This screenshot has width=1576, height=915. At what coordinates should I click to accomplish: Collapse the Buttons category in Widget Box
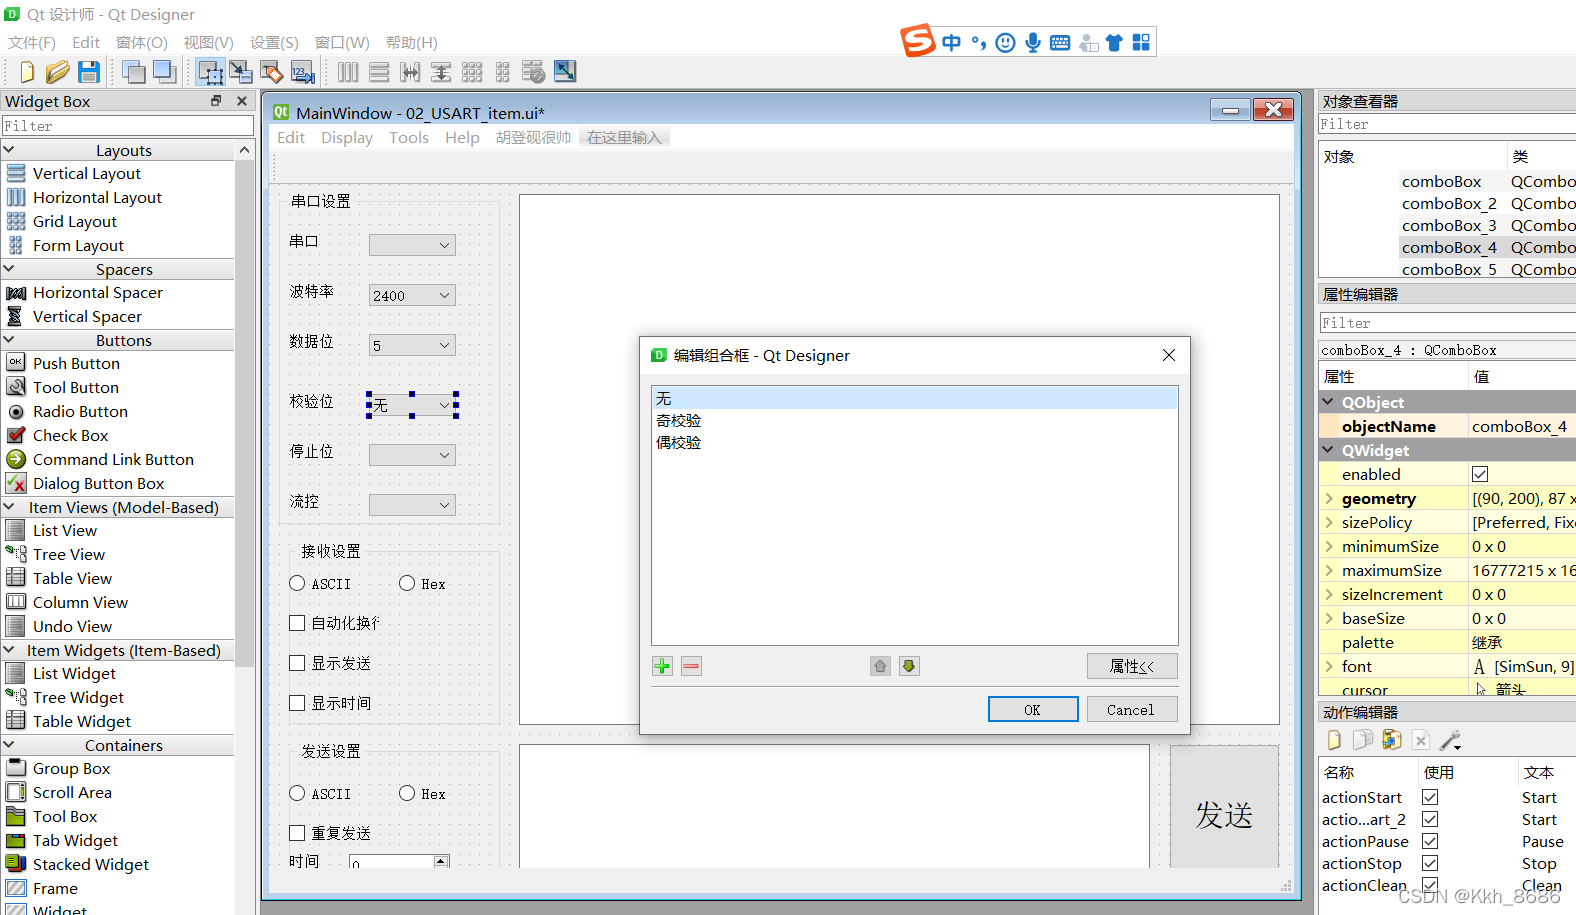[10, 340]
